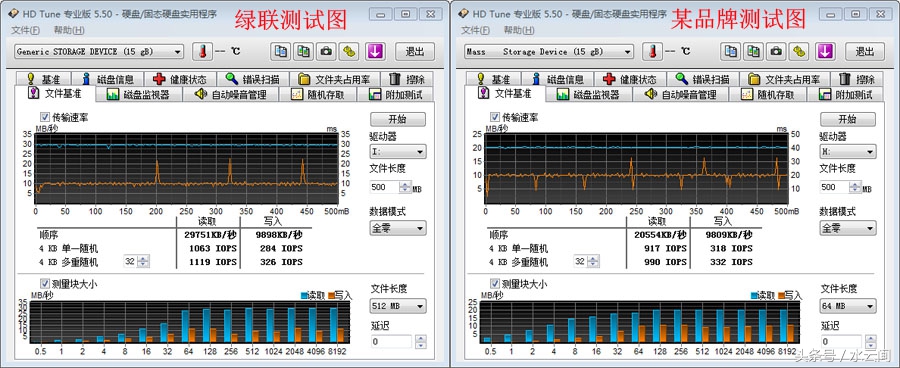
Task: Click 500 file length field, right window
Action: point(835,187)
